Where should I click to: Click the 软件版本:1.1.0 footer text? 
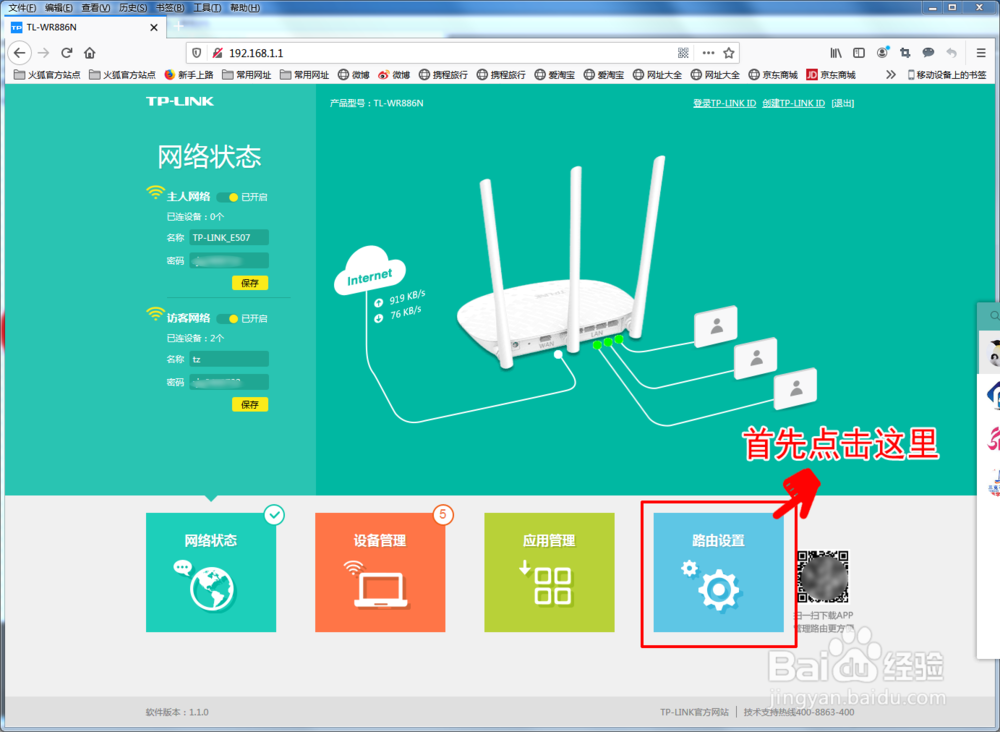177,712
